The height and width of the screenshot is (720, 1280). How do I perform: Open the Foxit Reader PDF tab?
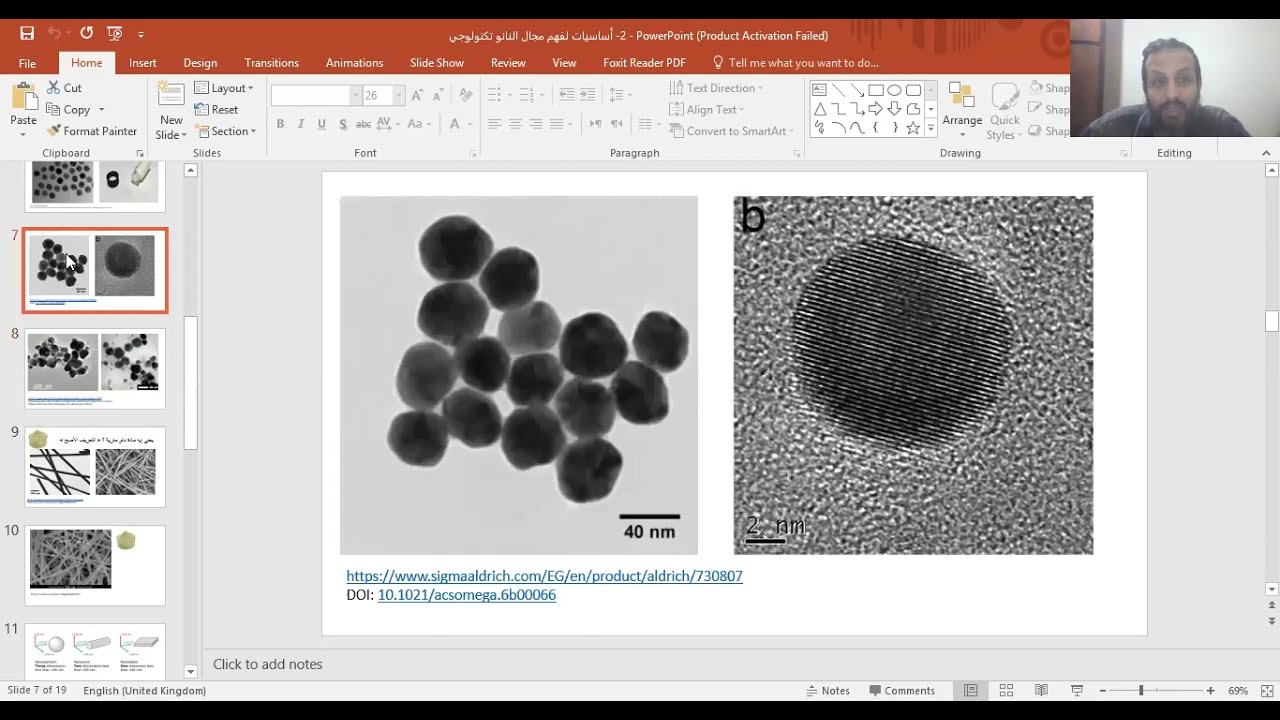coord(644,63)
